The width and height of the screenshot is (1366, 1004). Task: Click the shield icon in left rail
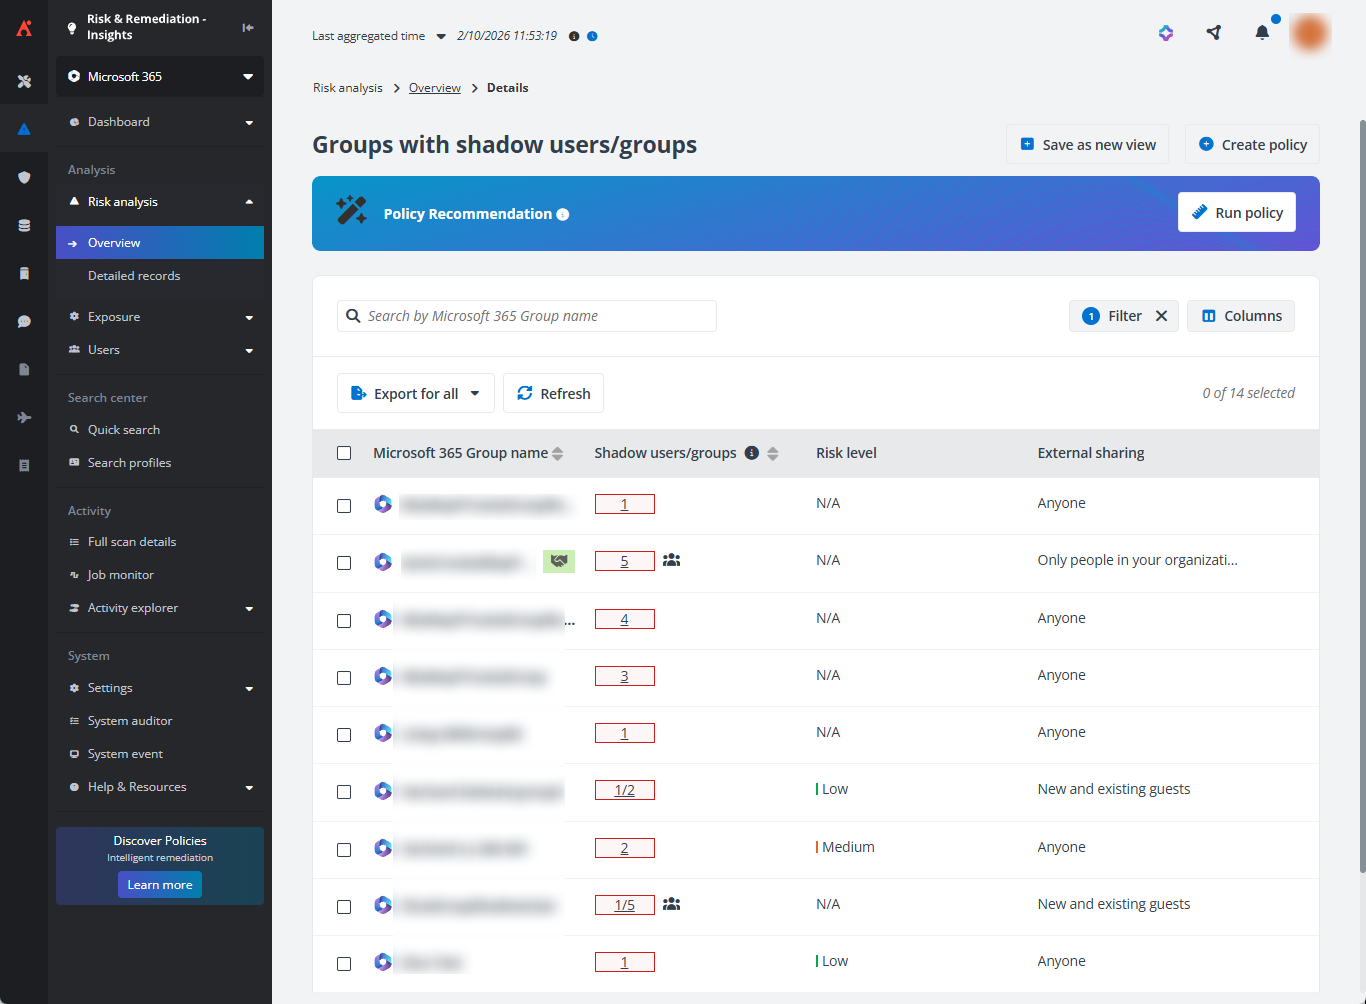24,177
